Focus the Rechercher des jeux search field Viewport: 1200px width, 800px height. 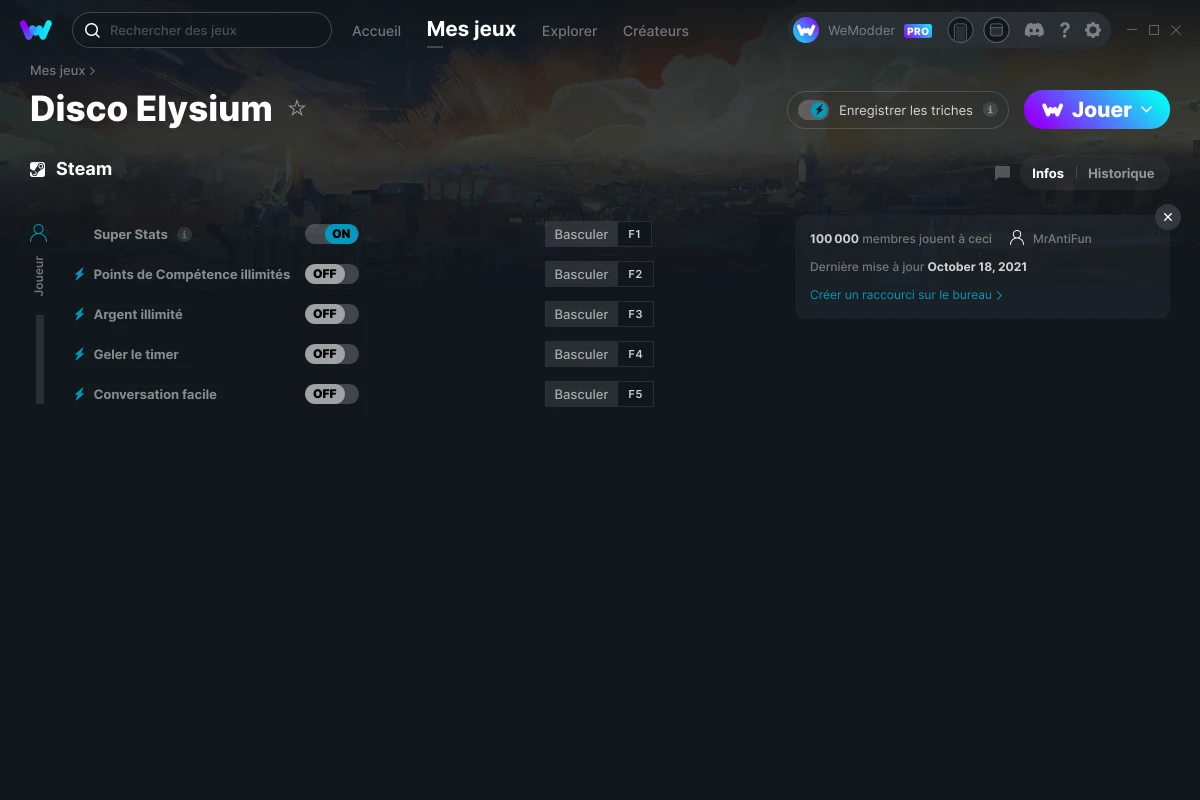pos(202,30)
